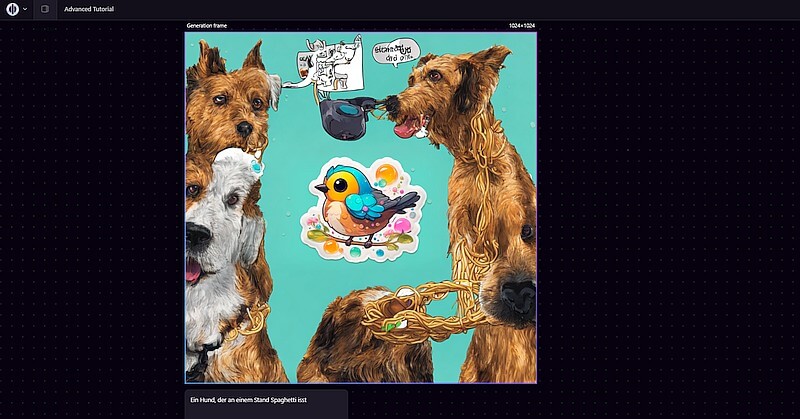Focus the prompt field reading Ein Hund
800x419 pixels.
coord(265,400)
